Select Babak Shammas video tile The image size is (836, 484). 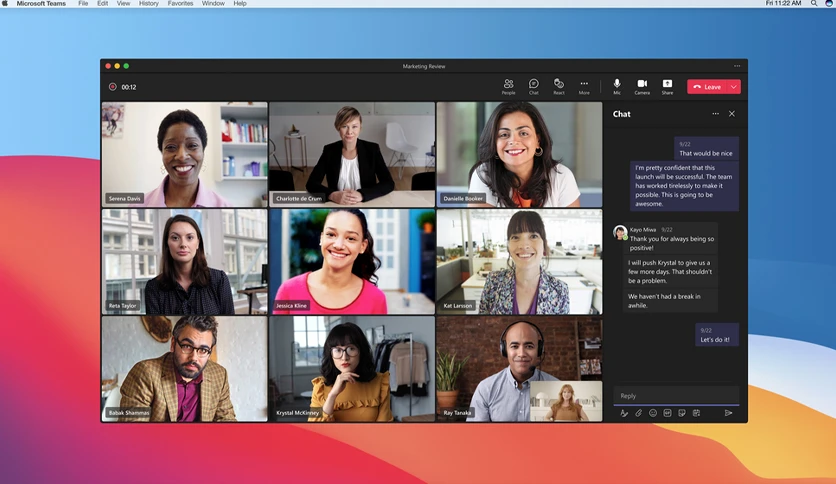point(184,369)
